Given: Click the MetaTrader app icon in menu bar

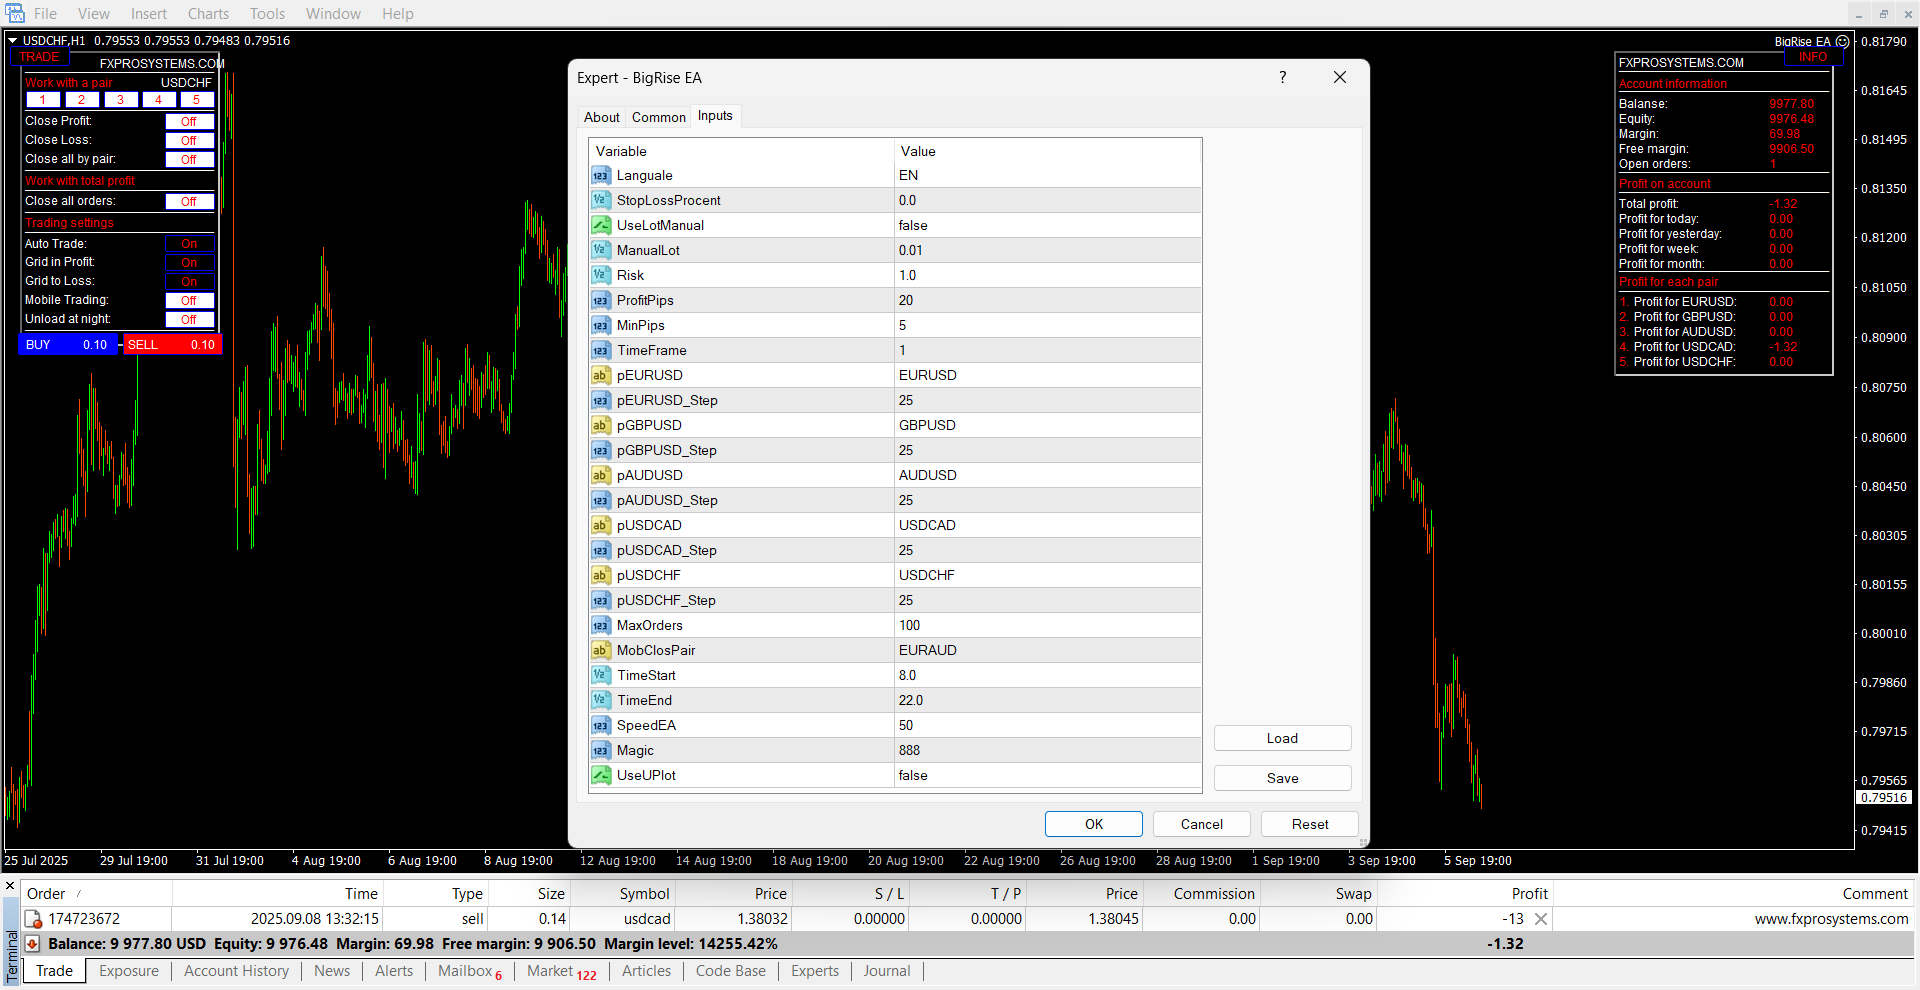Looking at the screenshot, I should (15, 13).
